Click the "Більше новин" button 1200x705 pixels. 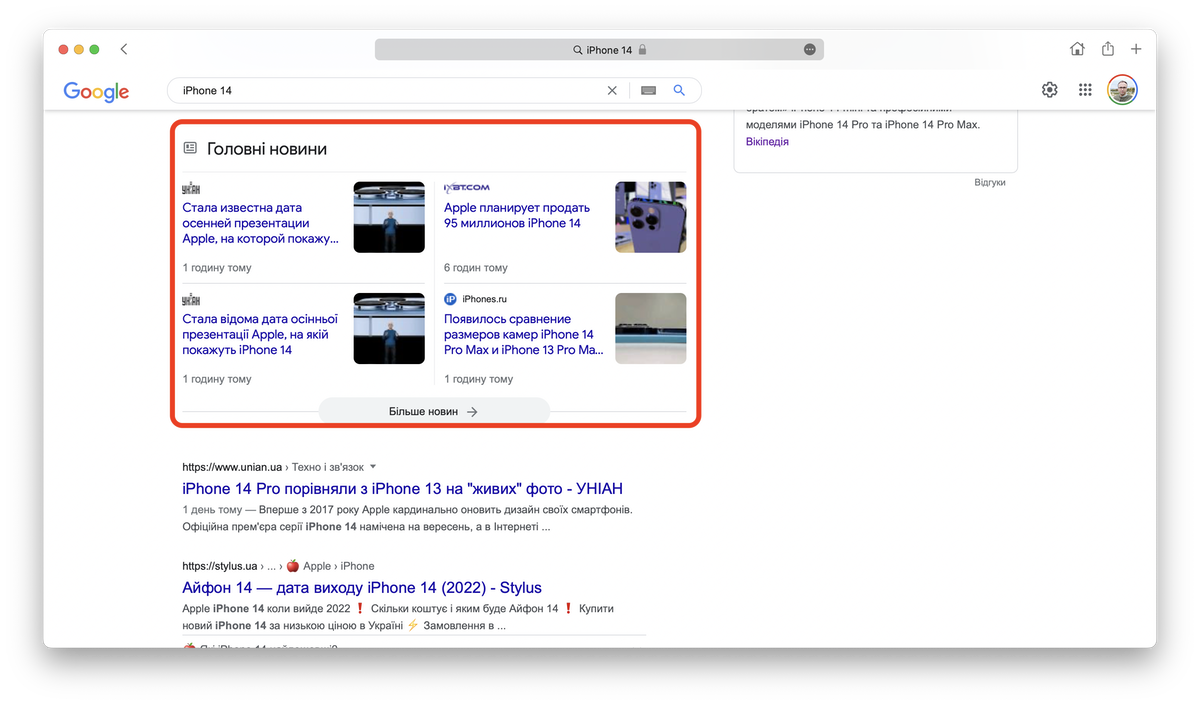[434, 411]
